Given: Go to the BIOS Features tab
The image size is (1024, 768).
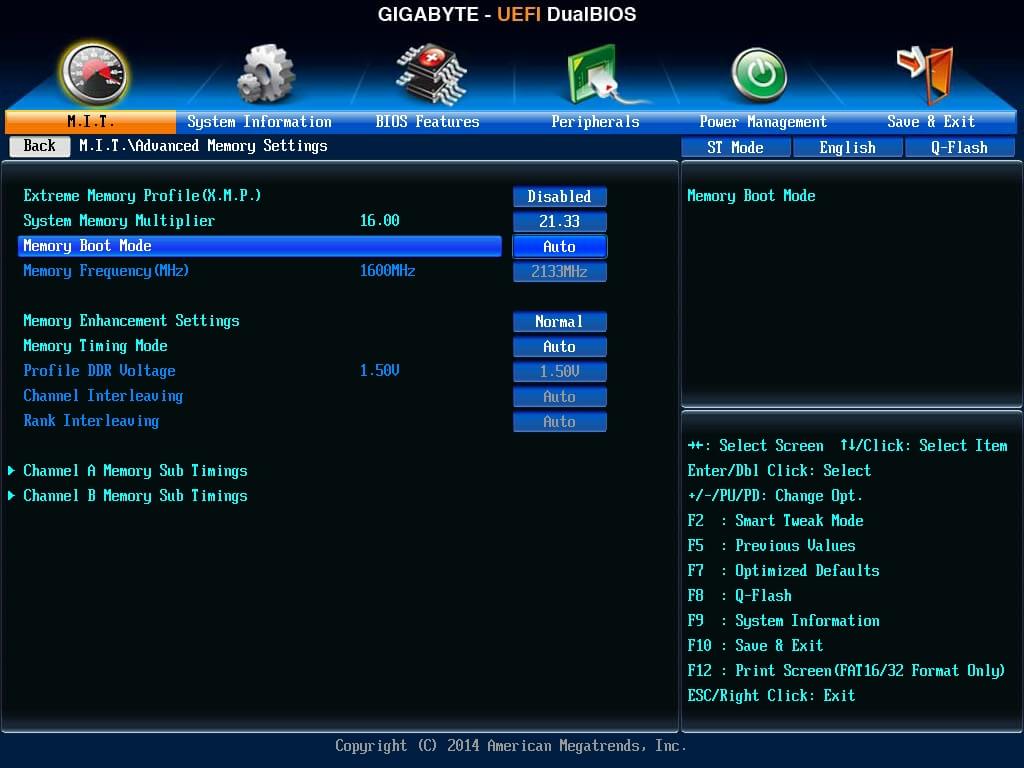Looking at the screenshot, I should coord(427,121).
